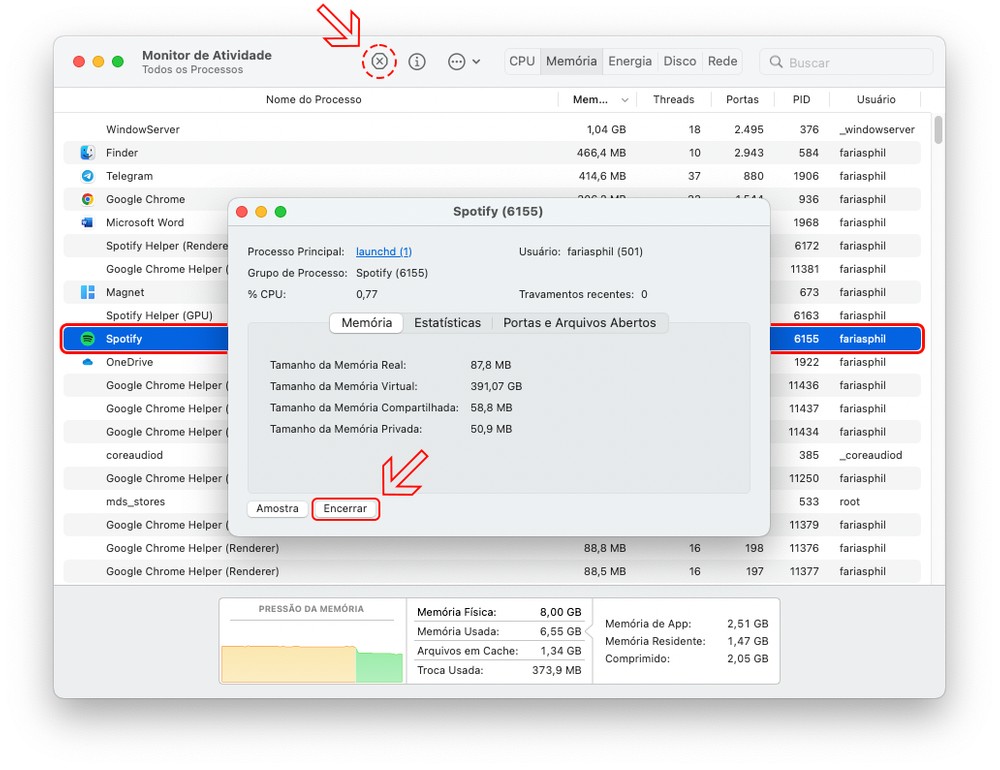Switch to the CPU tab
The width and height of the screenshot is (1000, 770).
[522, 61]
